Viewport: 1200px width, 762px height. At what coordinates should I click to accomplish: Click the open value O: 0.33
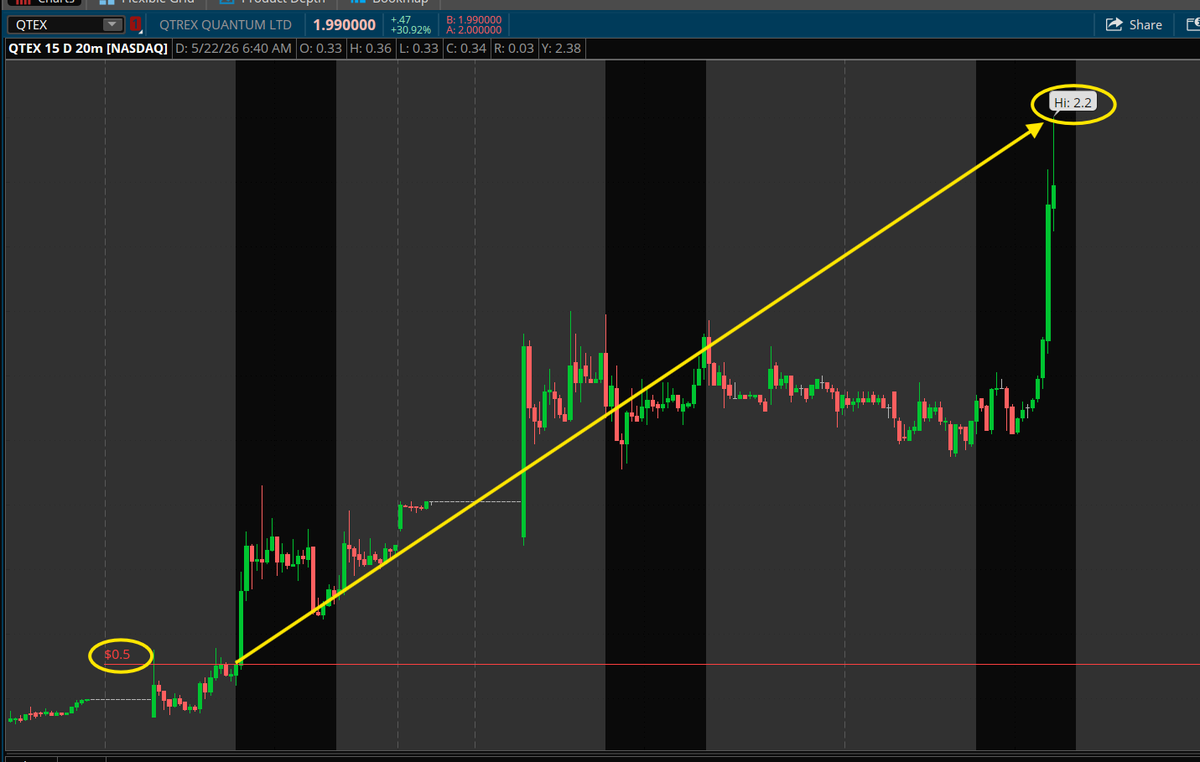321,48
